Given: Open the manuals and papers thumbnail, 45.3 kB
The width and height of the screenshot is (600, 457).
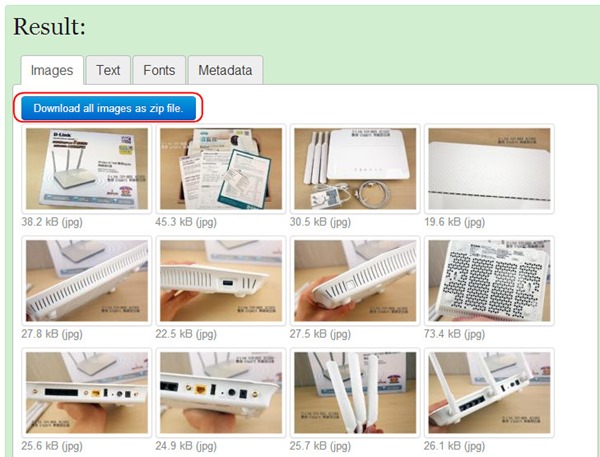Looking at the screenshot, I should pos(221,169).
